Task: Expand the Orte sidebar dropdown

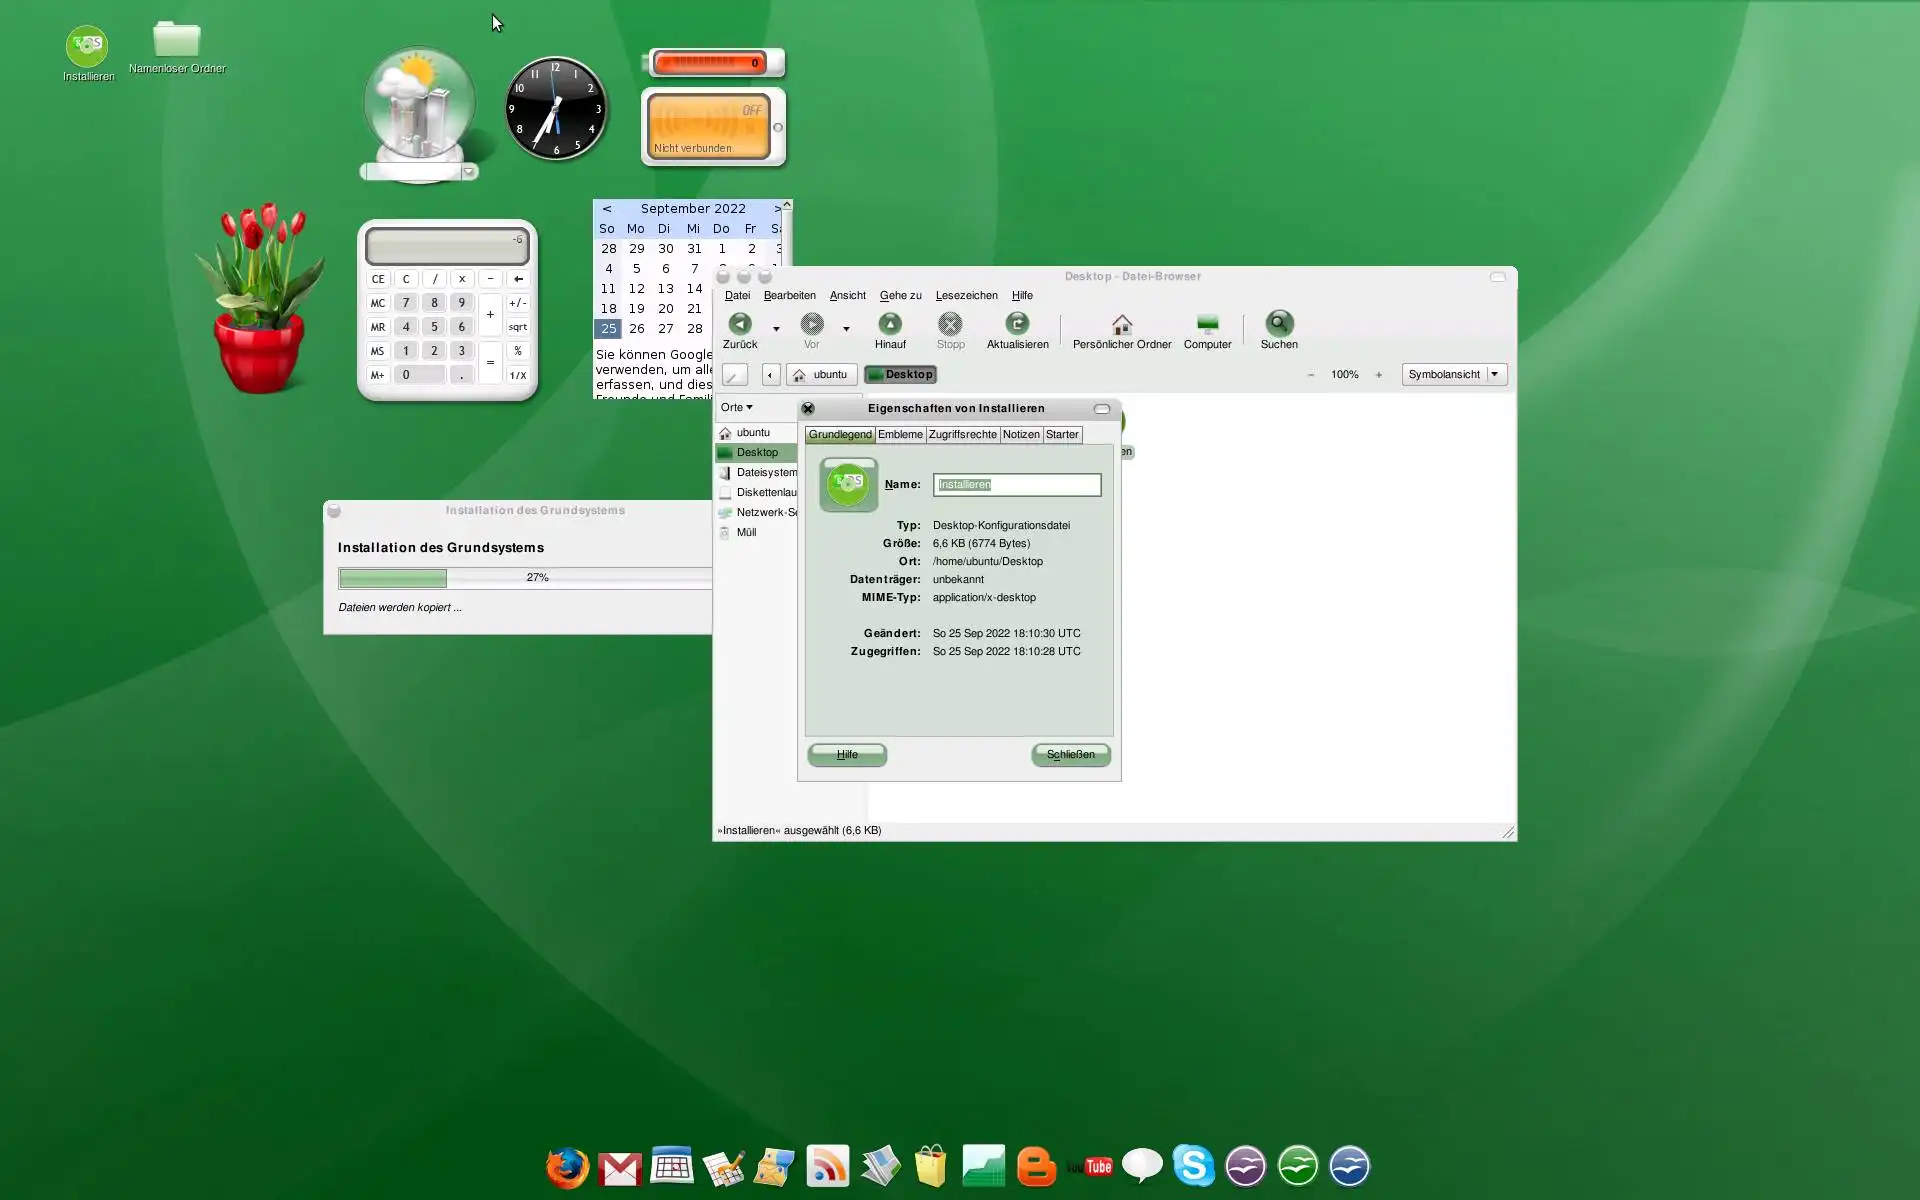Action: [737, 408]
